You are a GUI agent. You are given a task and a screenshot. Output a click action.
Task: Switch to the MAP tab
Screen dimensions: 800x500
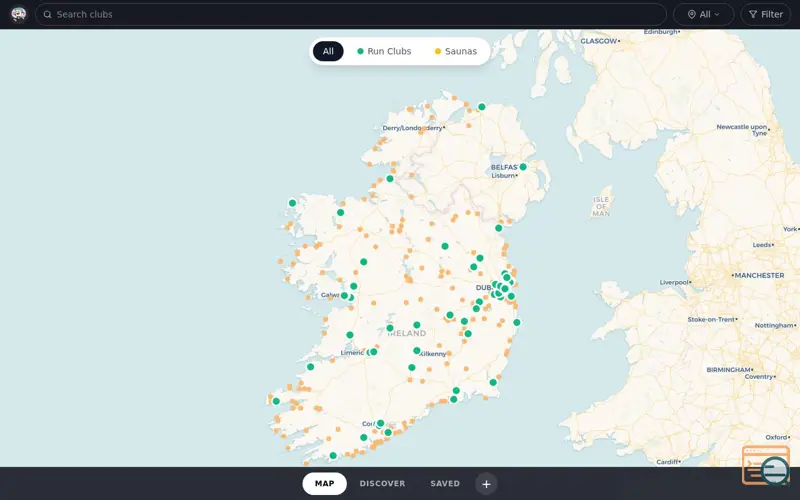[324, 483]
